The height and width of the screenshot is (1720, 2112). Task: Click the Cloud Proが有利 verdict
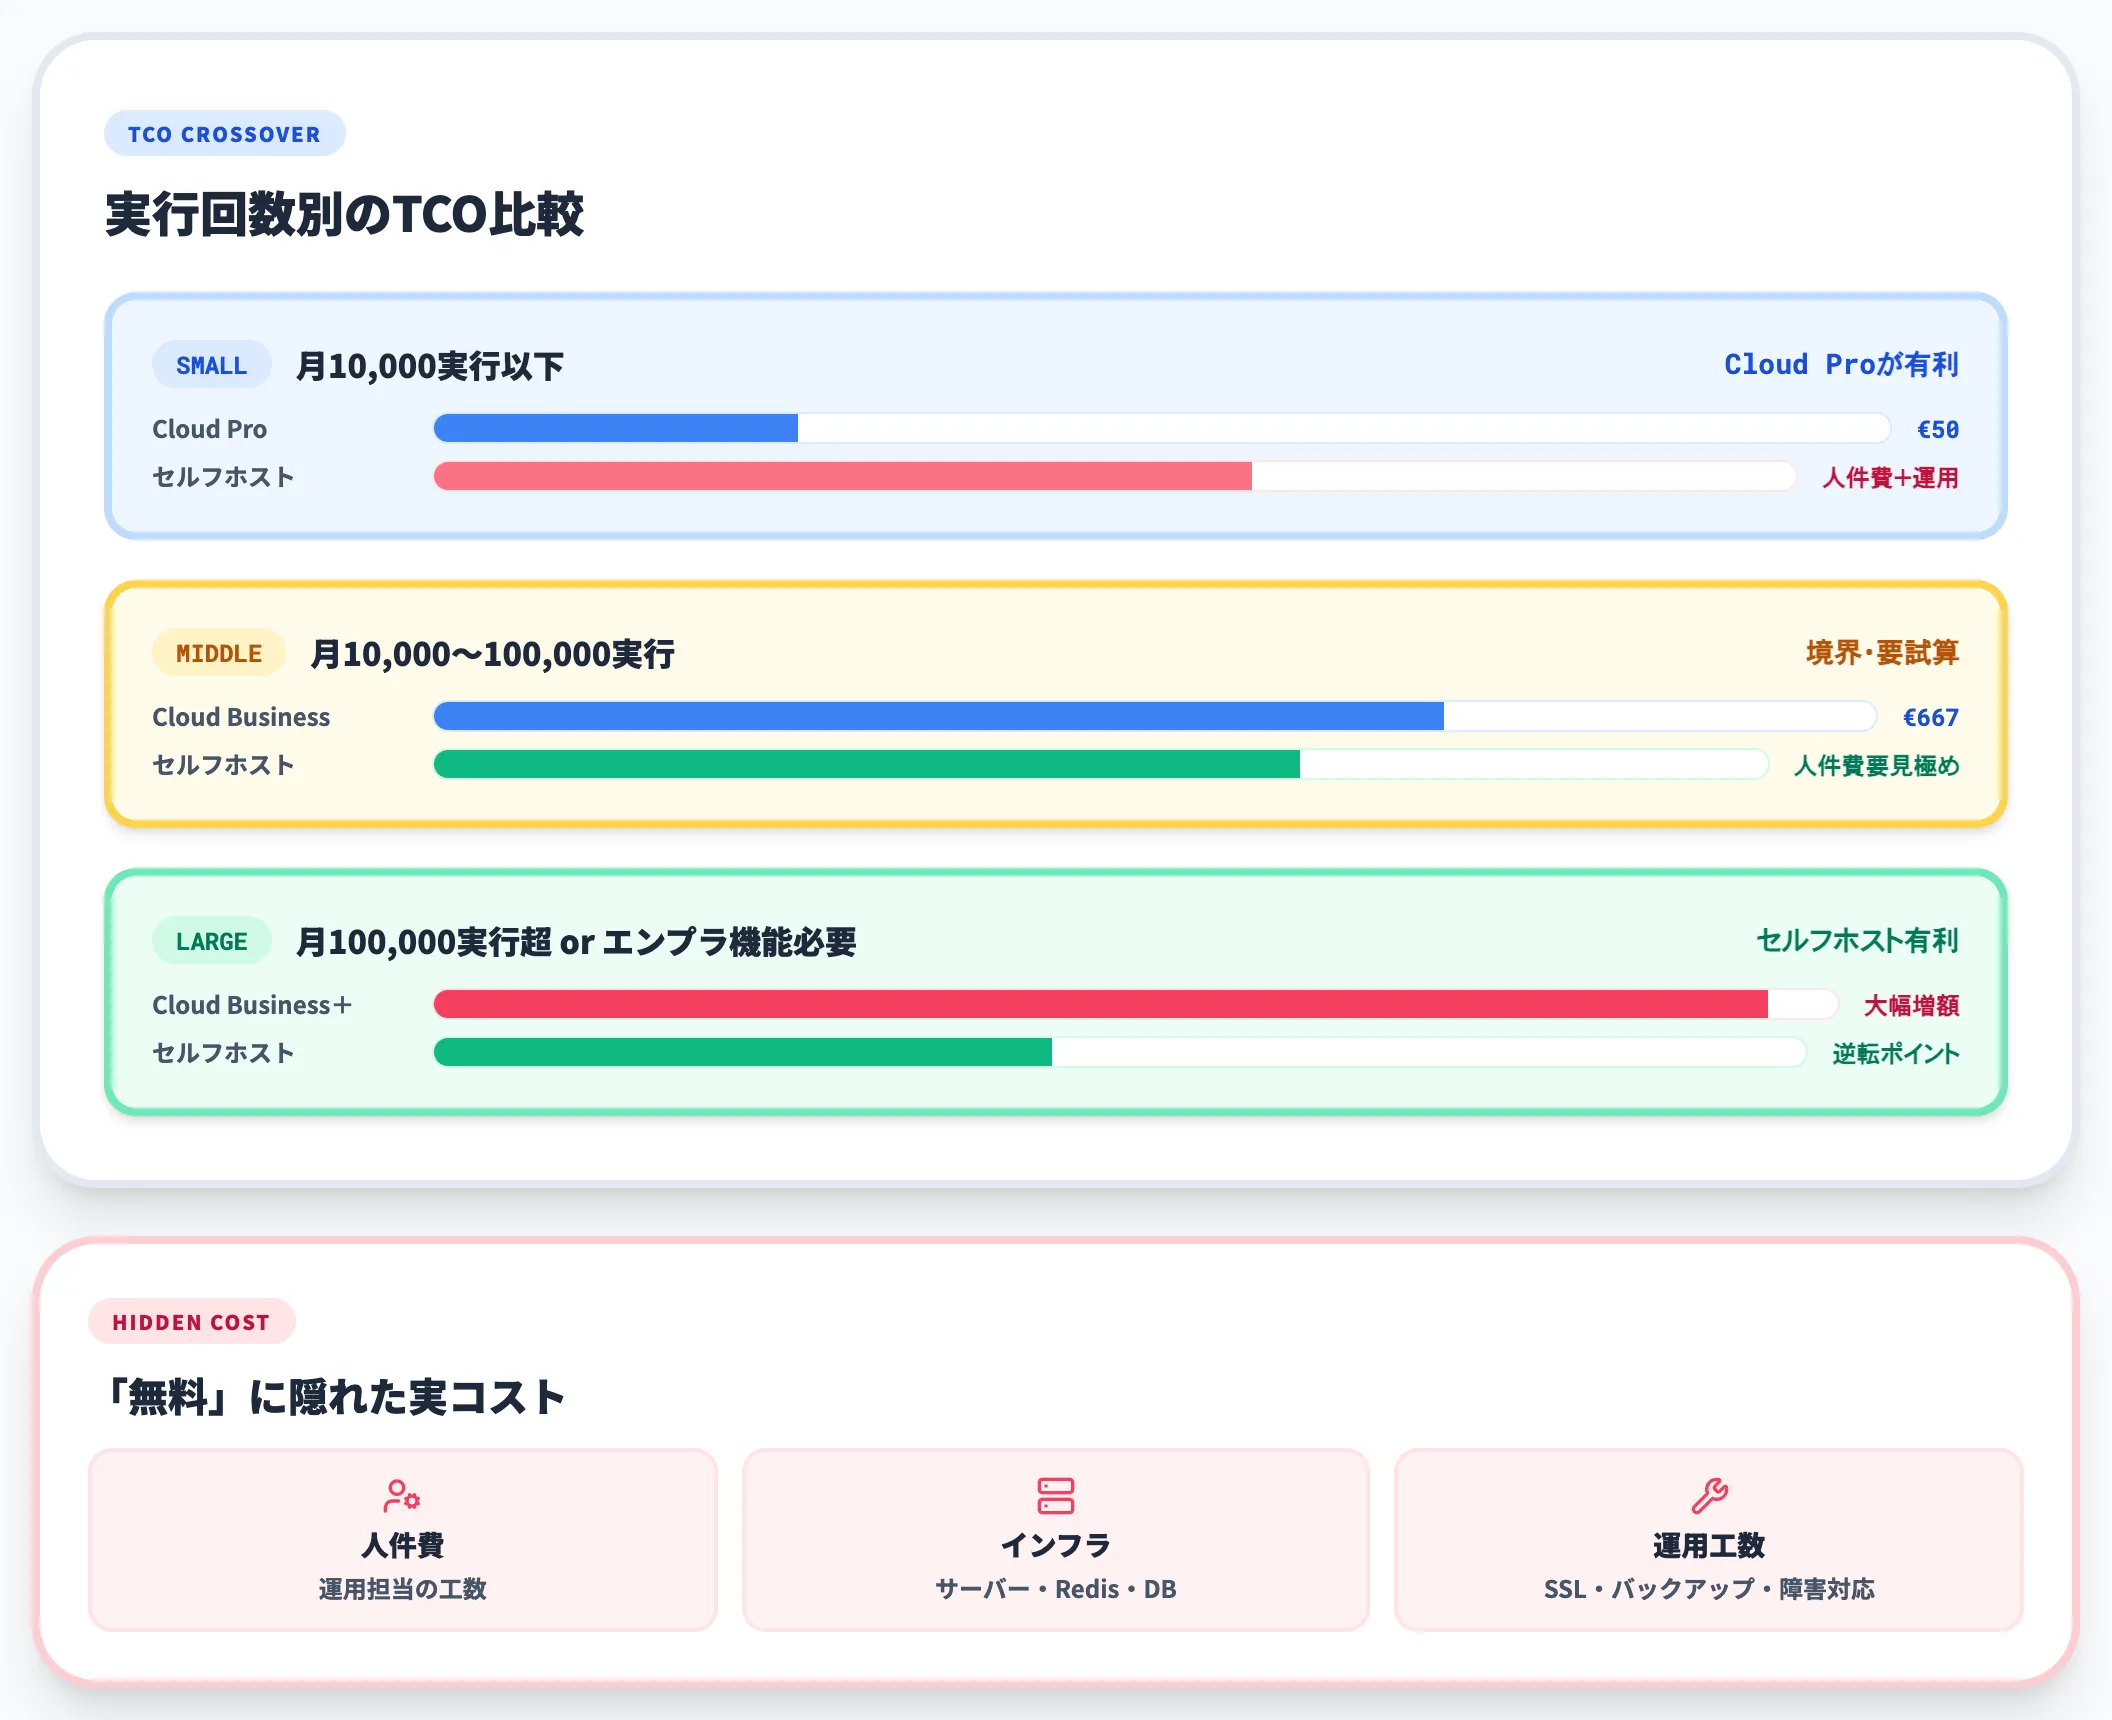point(1841,364)
